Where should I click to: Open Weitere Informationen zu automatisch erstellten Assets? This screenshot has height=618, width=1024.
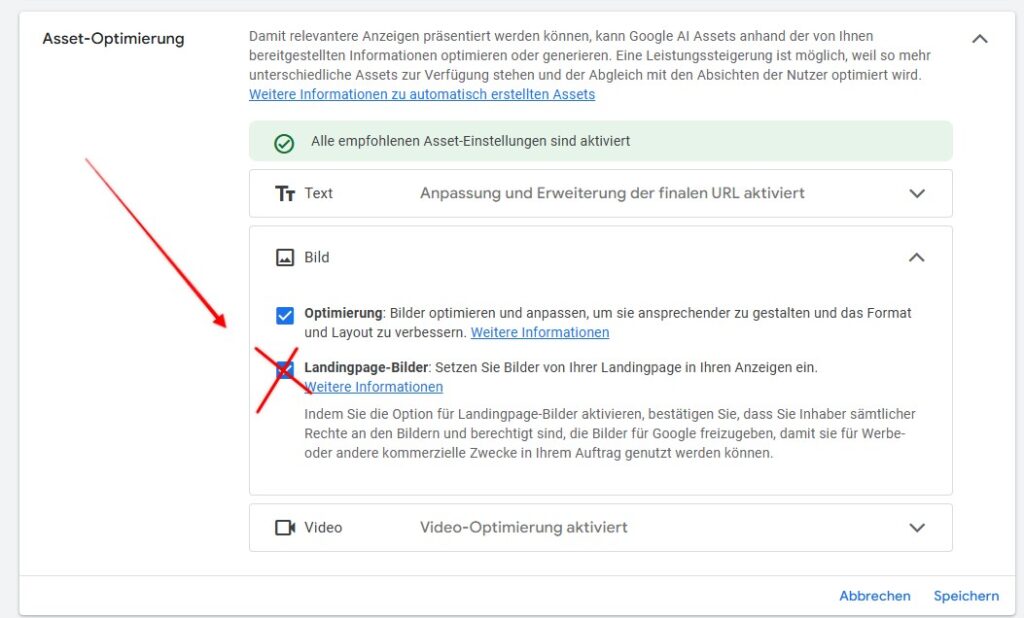(421, 94)
